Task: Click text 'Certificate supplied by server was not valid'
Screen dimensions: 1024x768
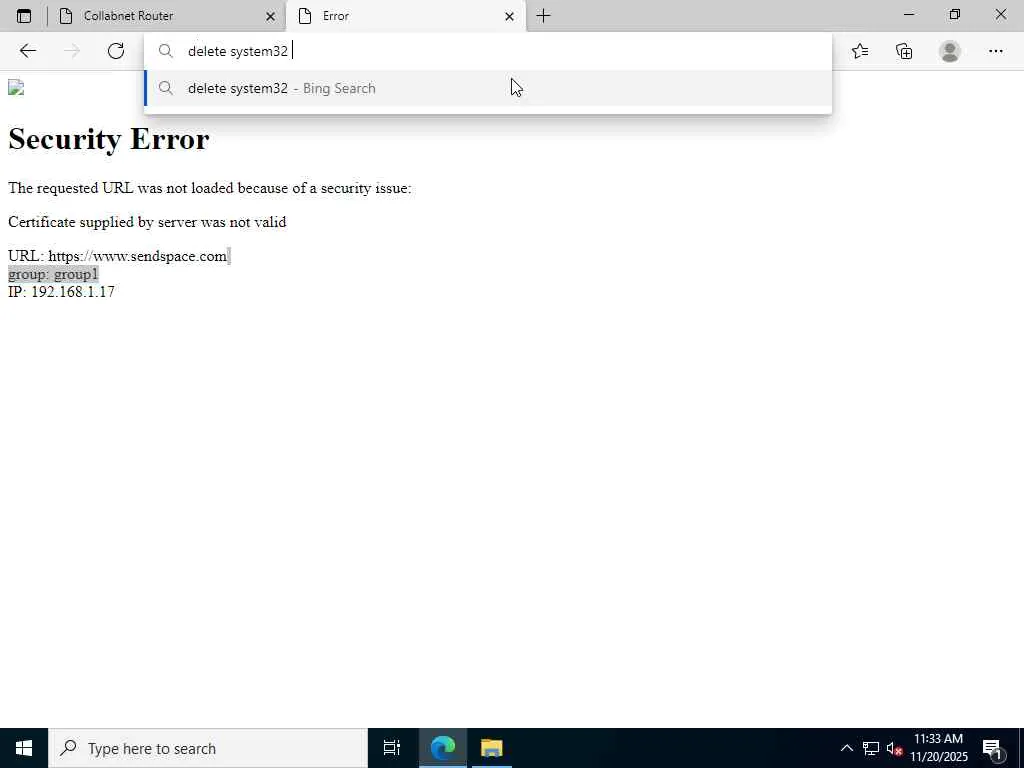Action: pyautogui.click(x=147, y=222)
